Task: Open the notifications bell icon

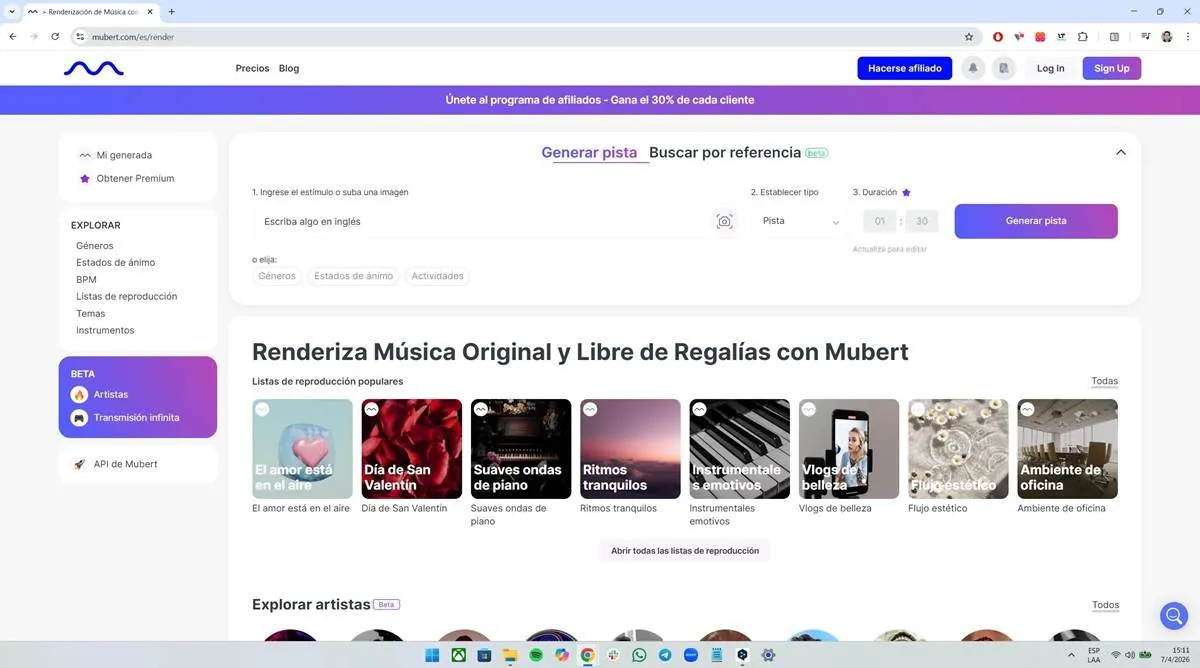Action: (x=972, y=68)
